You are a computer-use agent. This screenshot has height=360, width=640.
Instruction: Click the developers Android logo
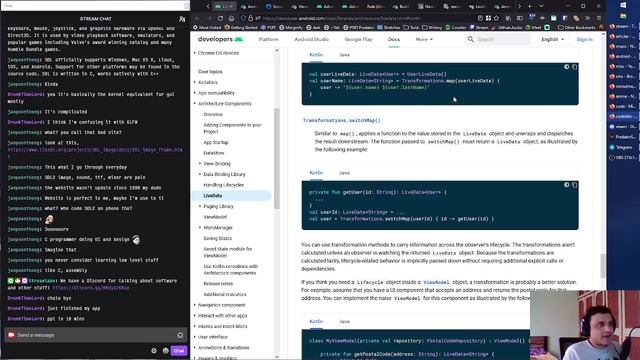[220, 39]
